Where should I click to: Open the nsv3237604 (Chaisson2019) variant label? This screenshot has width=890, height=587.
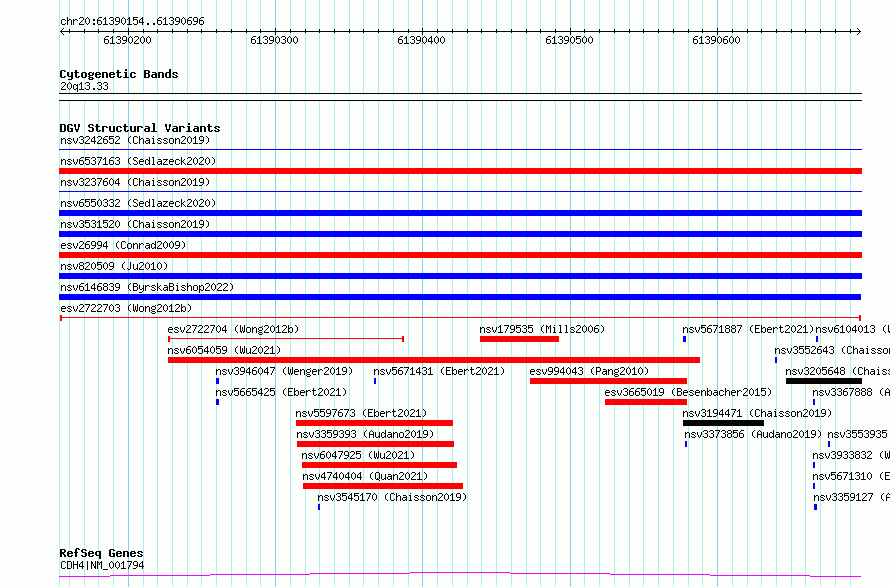135,182
